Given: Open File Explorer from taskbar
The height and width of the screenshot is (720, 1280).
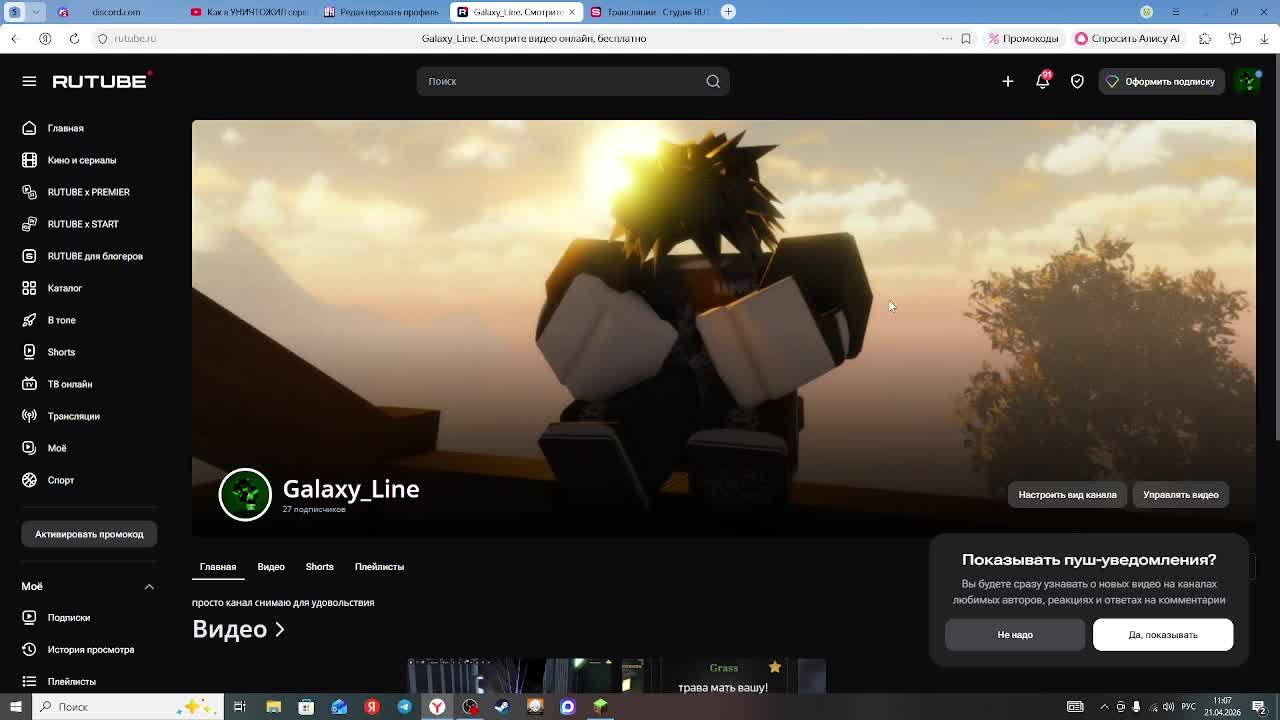Looking at the screenshot, I should point(273,707).
